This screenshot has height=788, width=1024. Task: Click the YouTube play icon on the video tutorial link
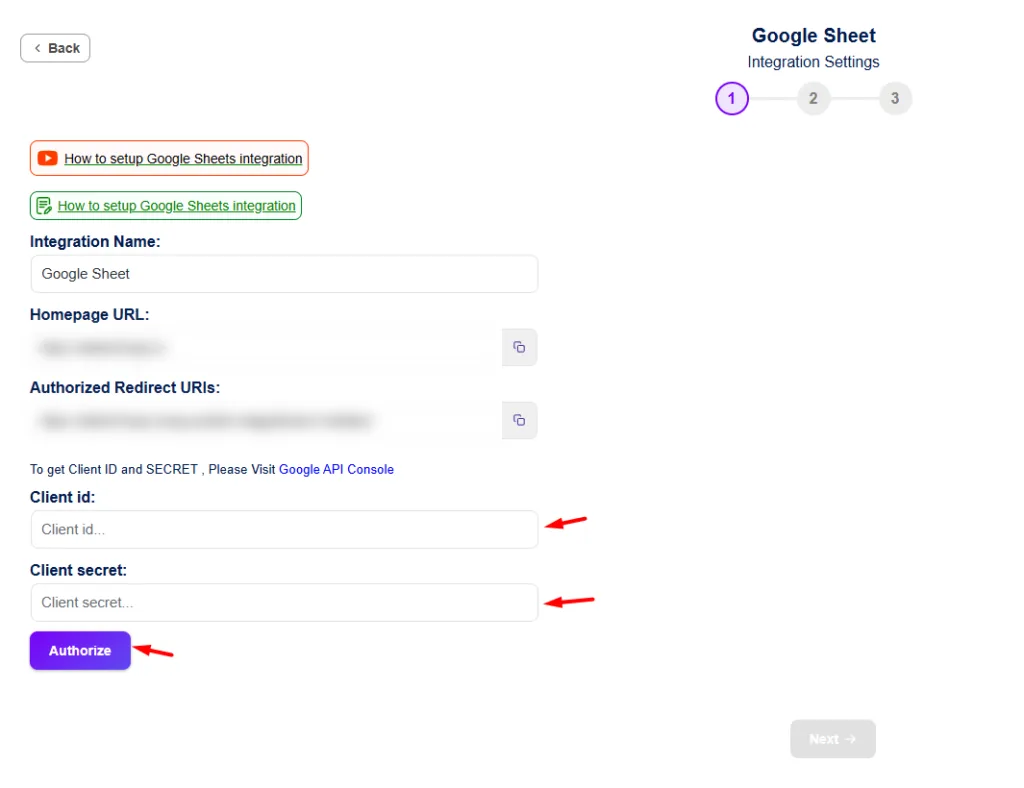click(46, 158)
